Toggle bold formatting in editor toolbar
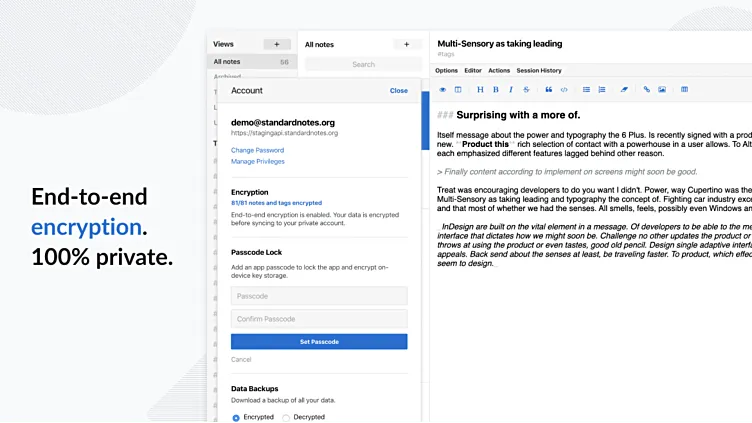The height and width of the screenshot is (423, 752). point(495,90)
